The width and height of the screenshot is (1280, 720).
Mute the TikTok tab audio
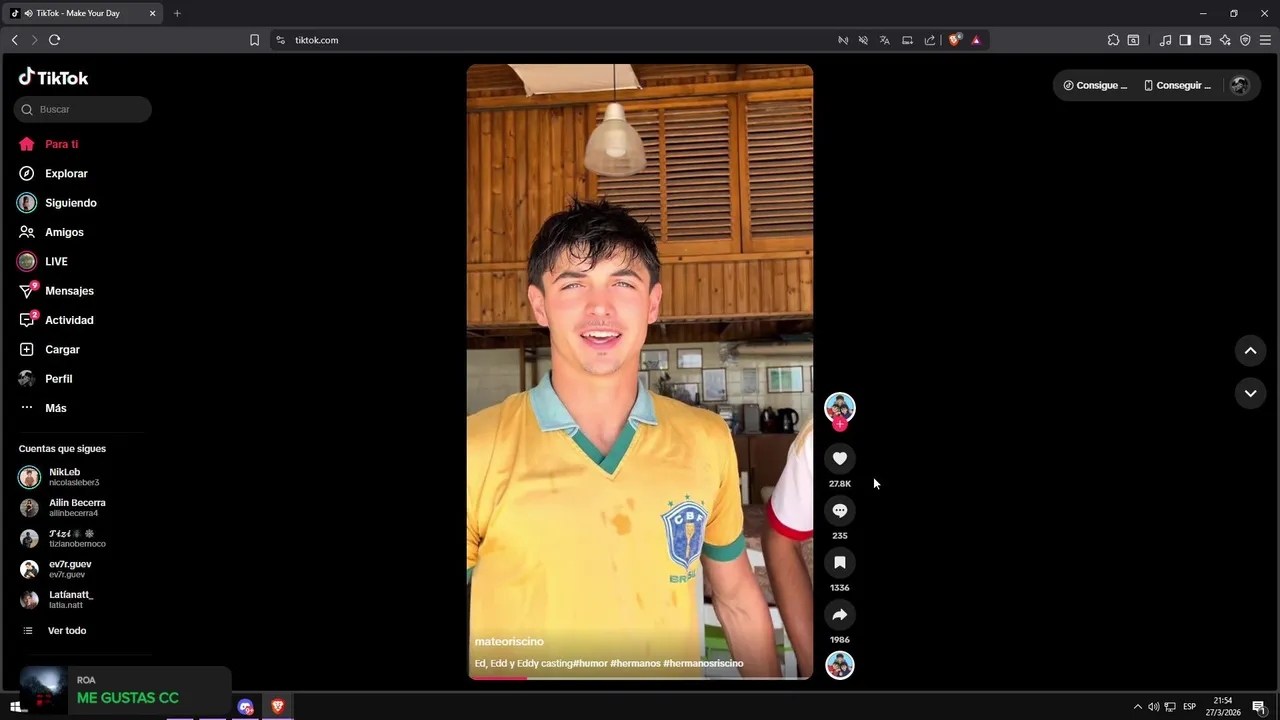[x=26, y=13]
